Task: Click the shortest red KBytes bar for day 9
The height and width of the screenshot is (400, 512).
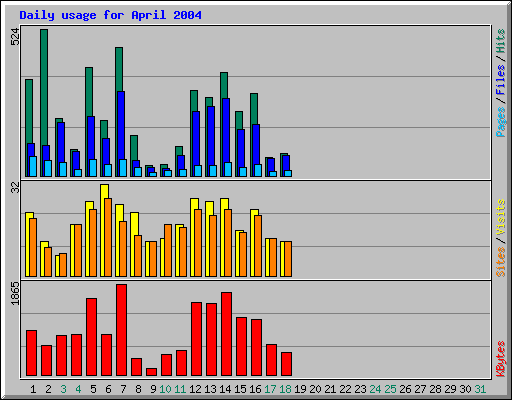Action: point(151,372)
